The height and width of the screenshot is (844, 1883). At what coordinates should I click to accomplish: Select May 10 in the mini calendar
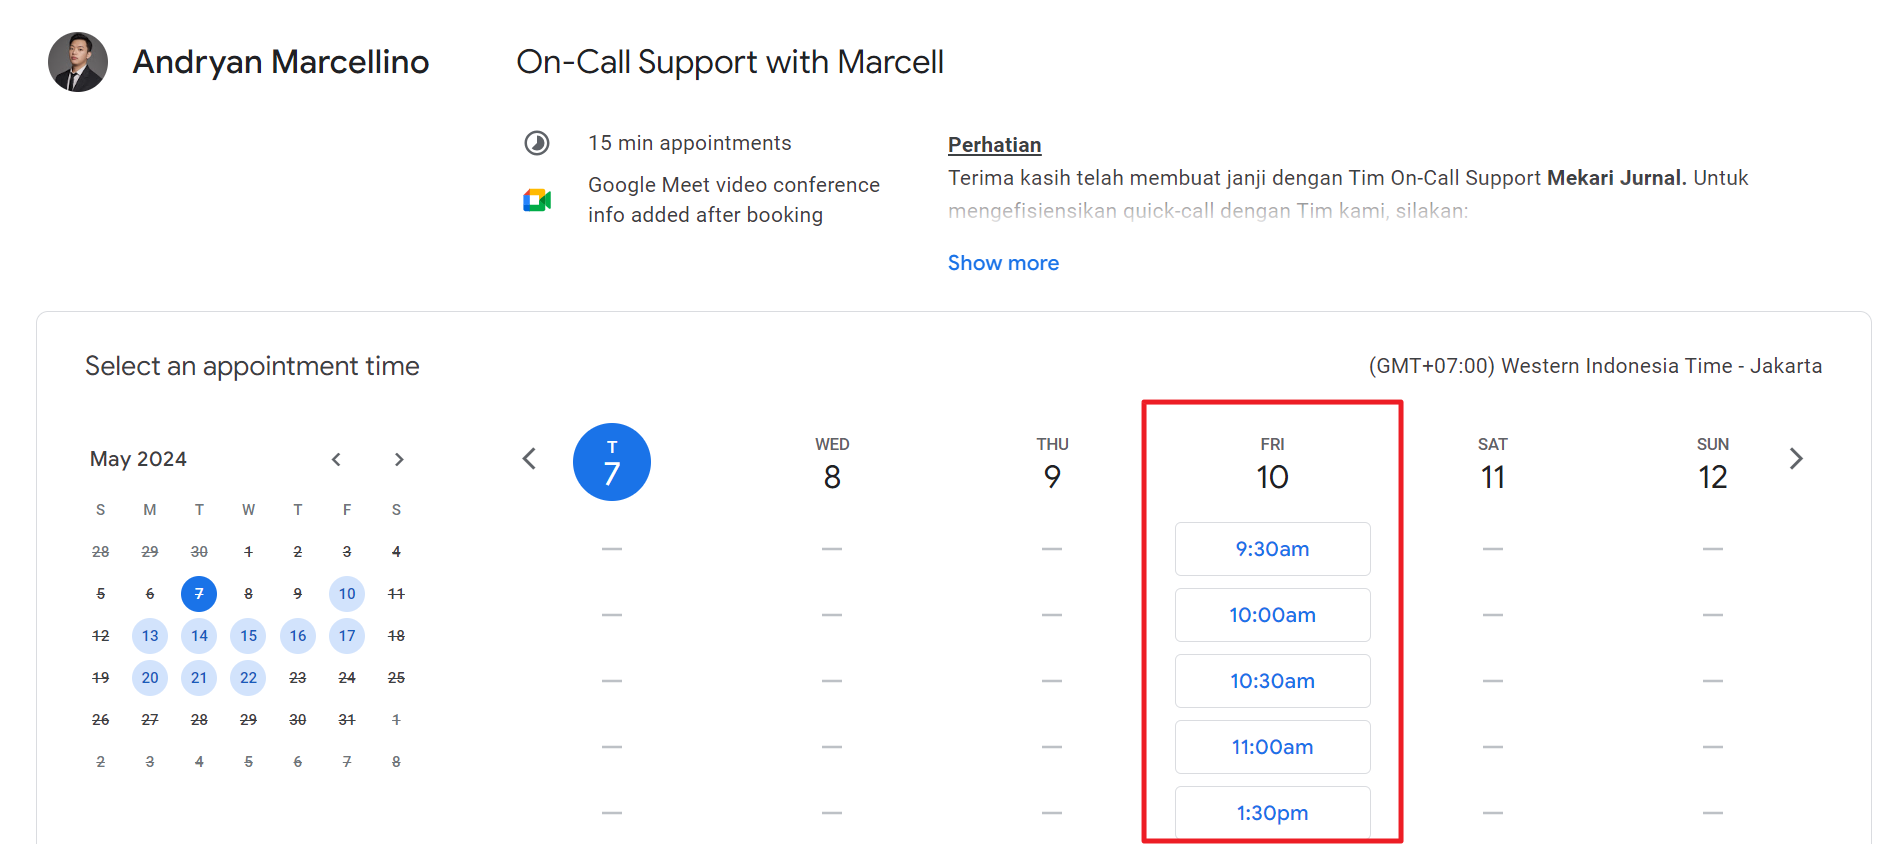(x=347, y=594)
